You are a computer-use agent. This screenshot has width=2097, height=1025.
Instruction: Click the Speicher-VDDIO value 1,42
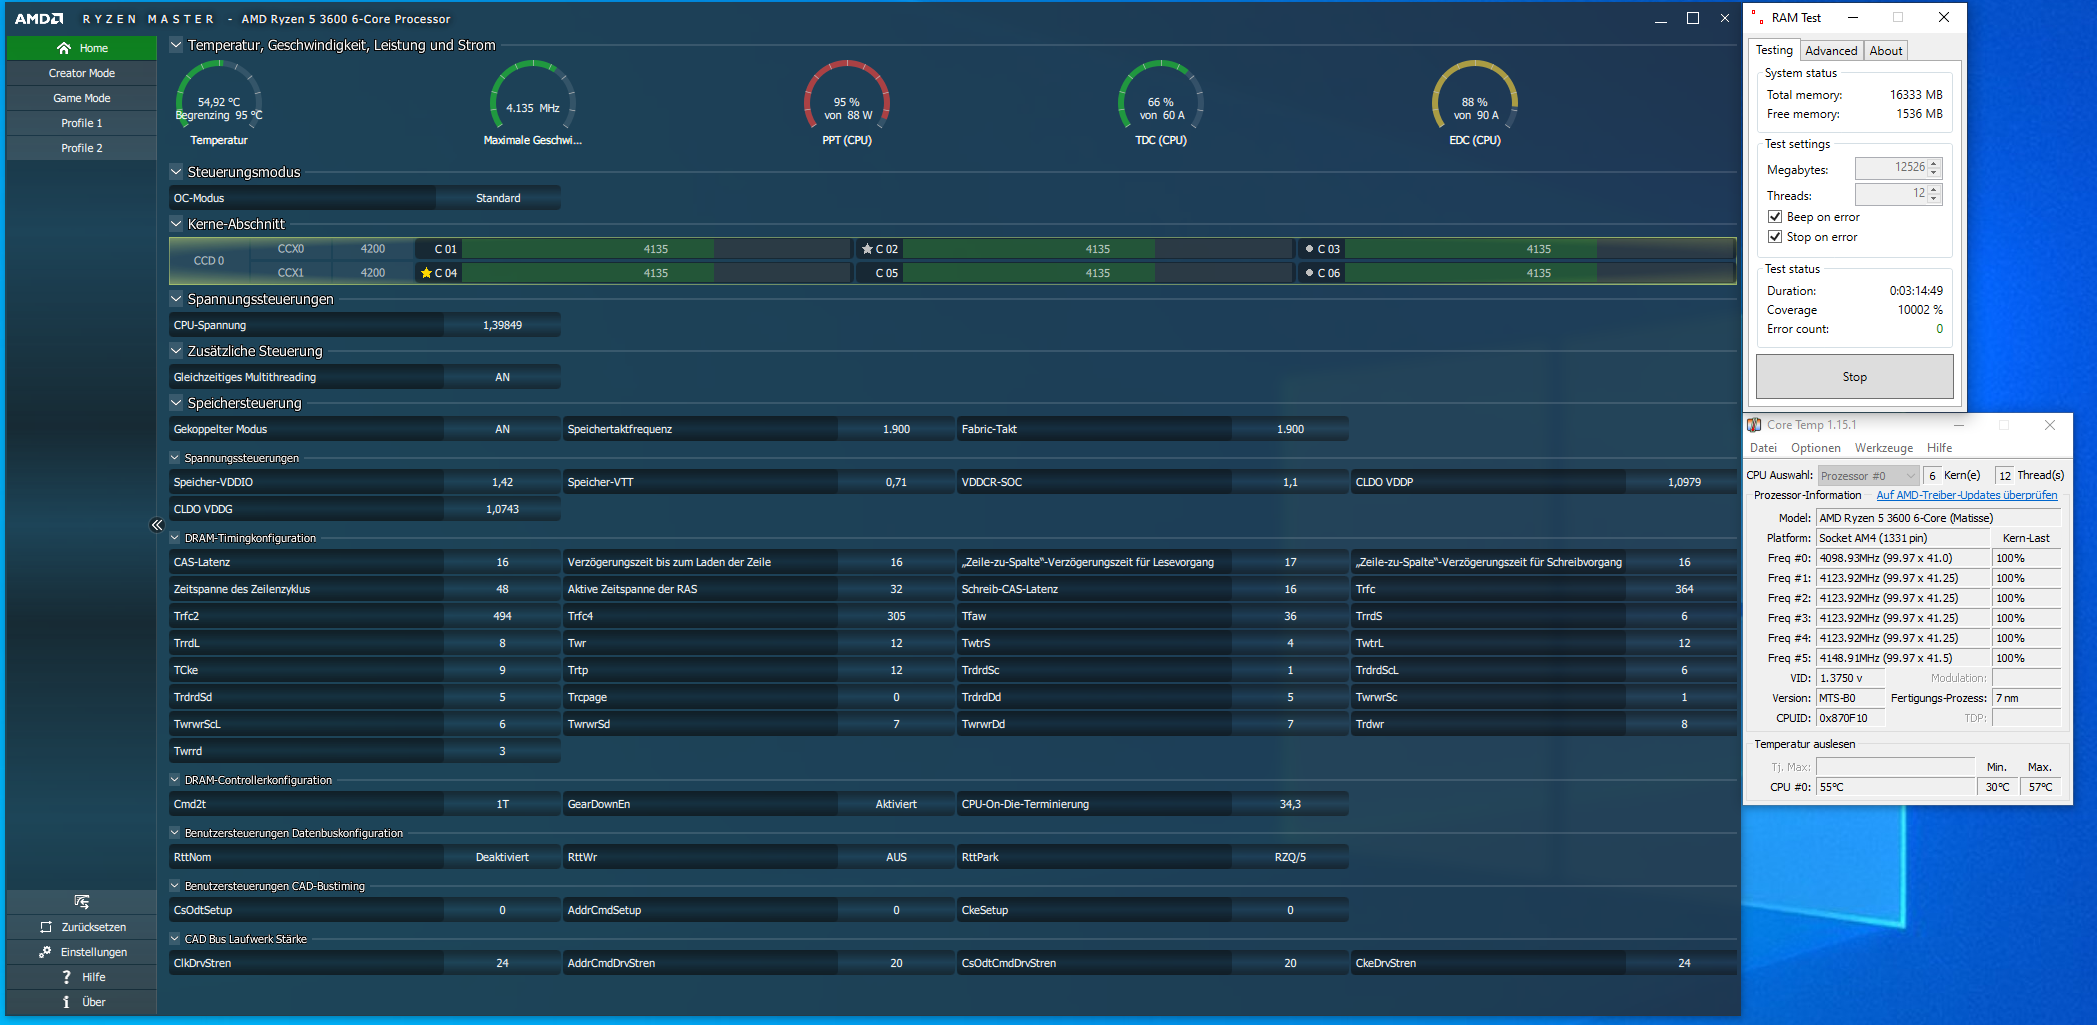pos(502,482)
